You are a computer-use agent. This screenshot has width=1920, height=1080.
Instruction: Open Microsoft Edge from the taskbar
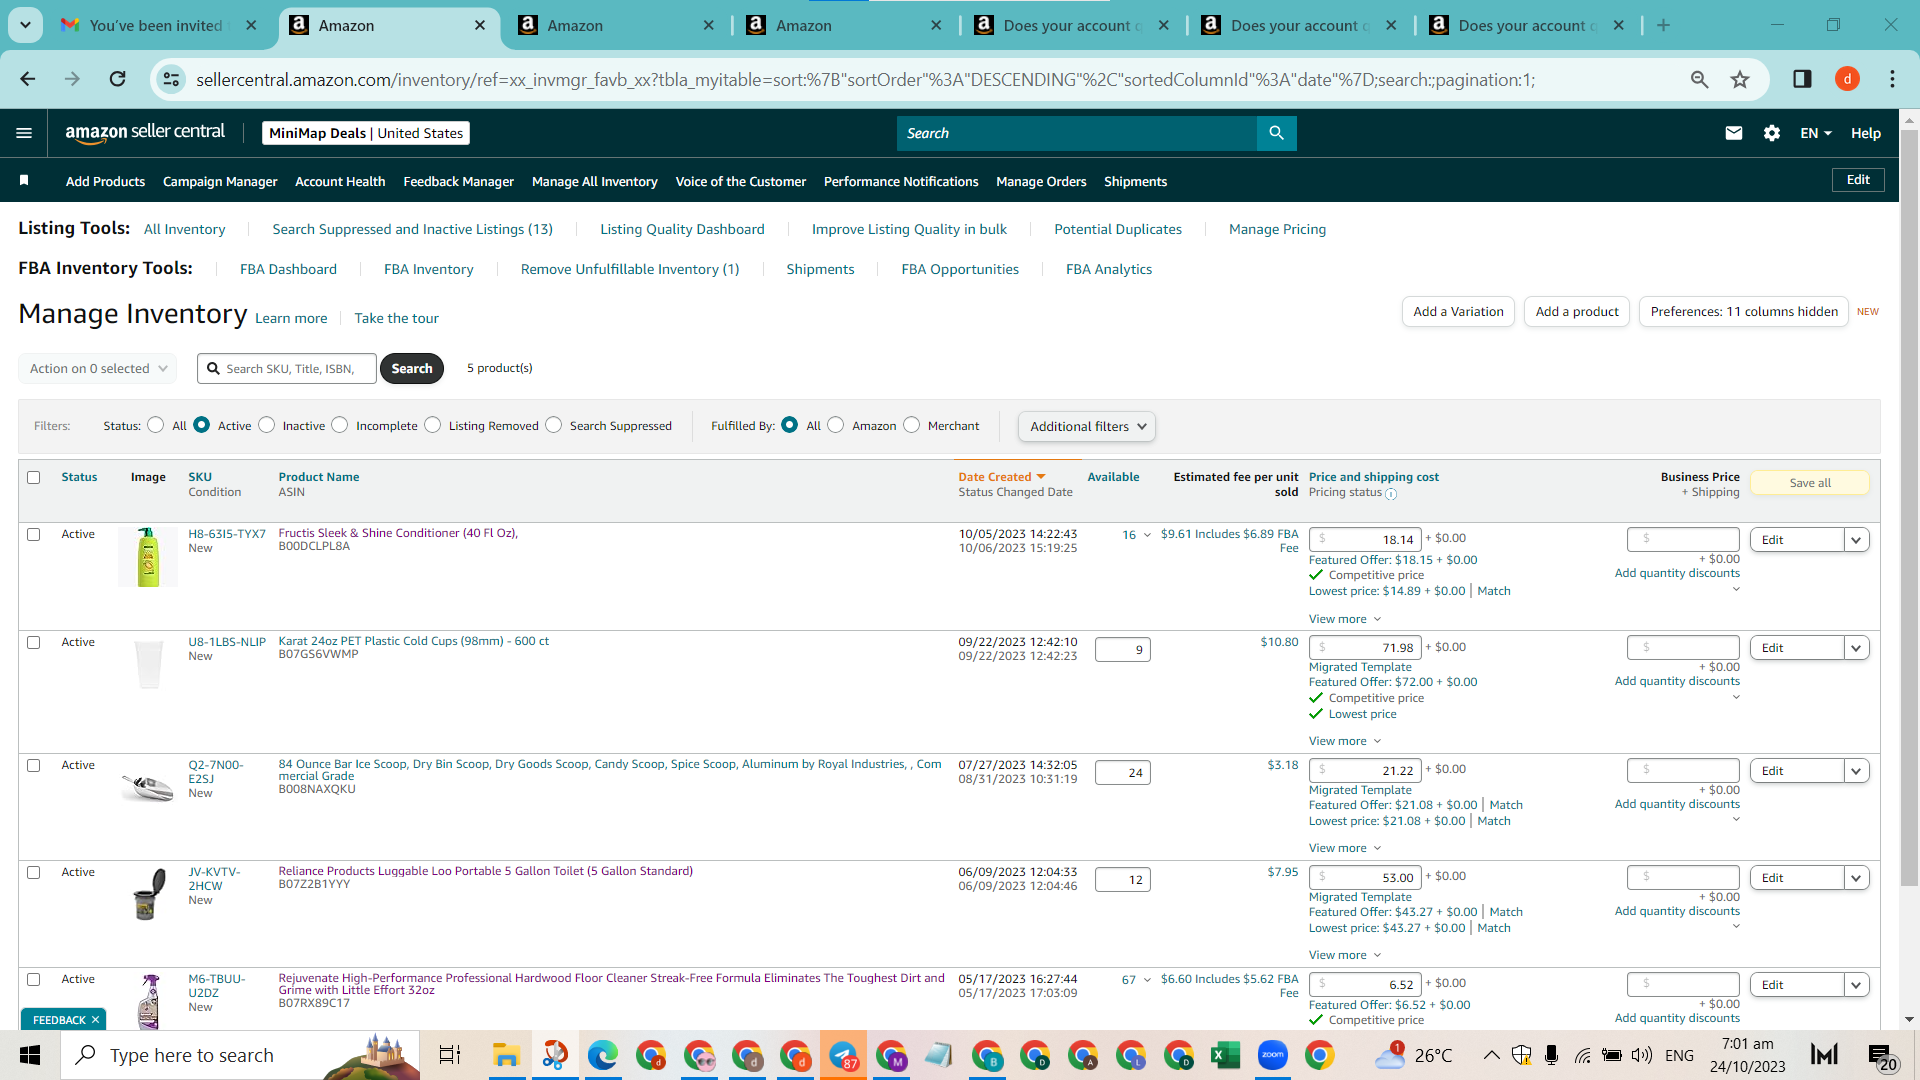coord(602,1055)
